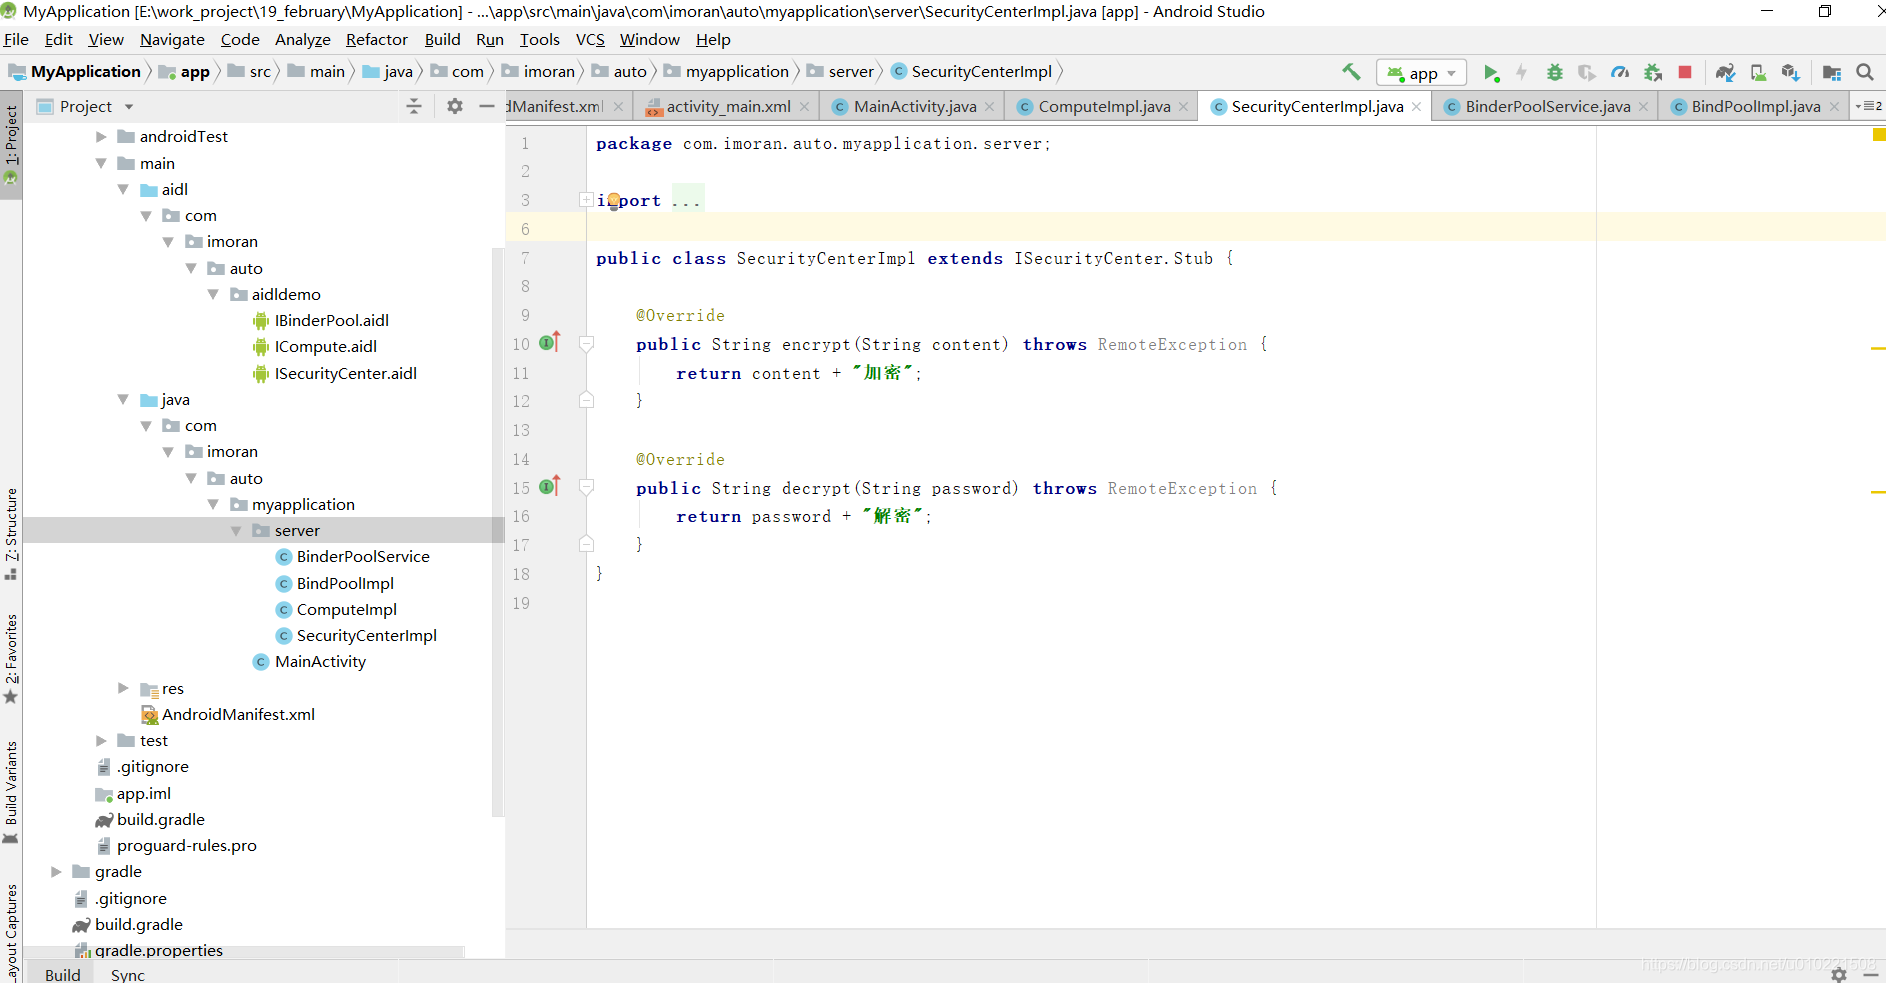Open Project panel gear settings icon
The width and height of the screenshot is (1886, 983).
pyautogui.click(x=455, y=106)
